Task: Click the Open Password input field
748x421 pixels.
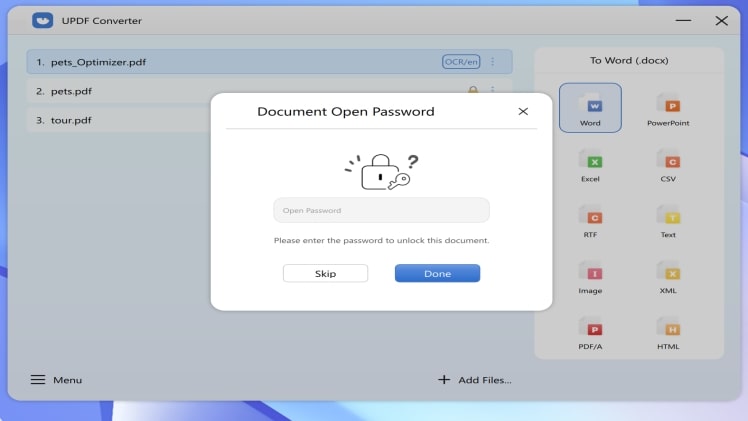Action: pyautogui.click(x=381, y=210)
